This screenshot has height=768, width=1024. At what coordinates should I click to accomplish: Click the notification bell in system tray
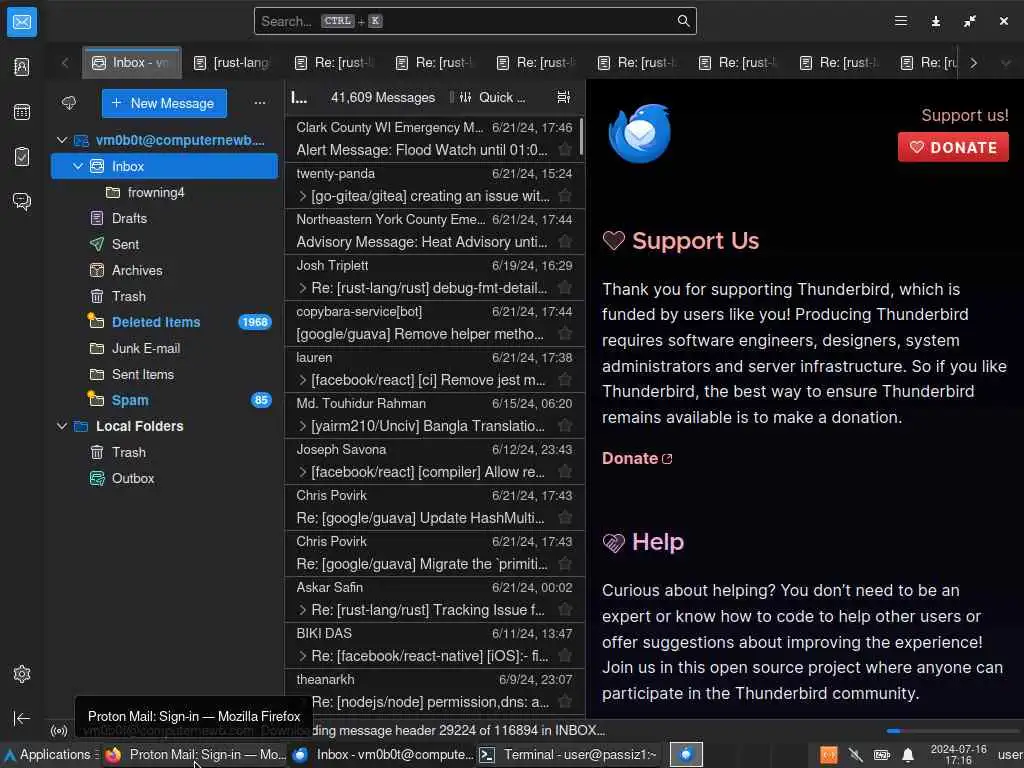point(907,756)
